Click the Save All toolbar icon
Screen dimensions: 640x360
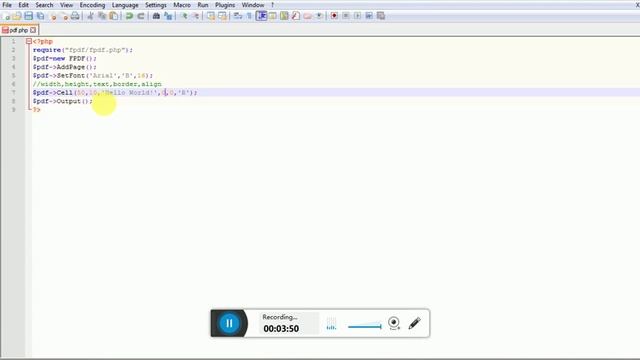point(40,16)
